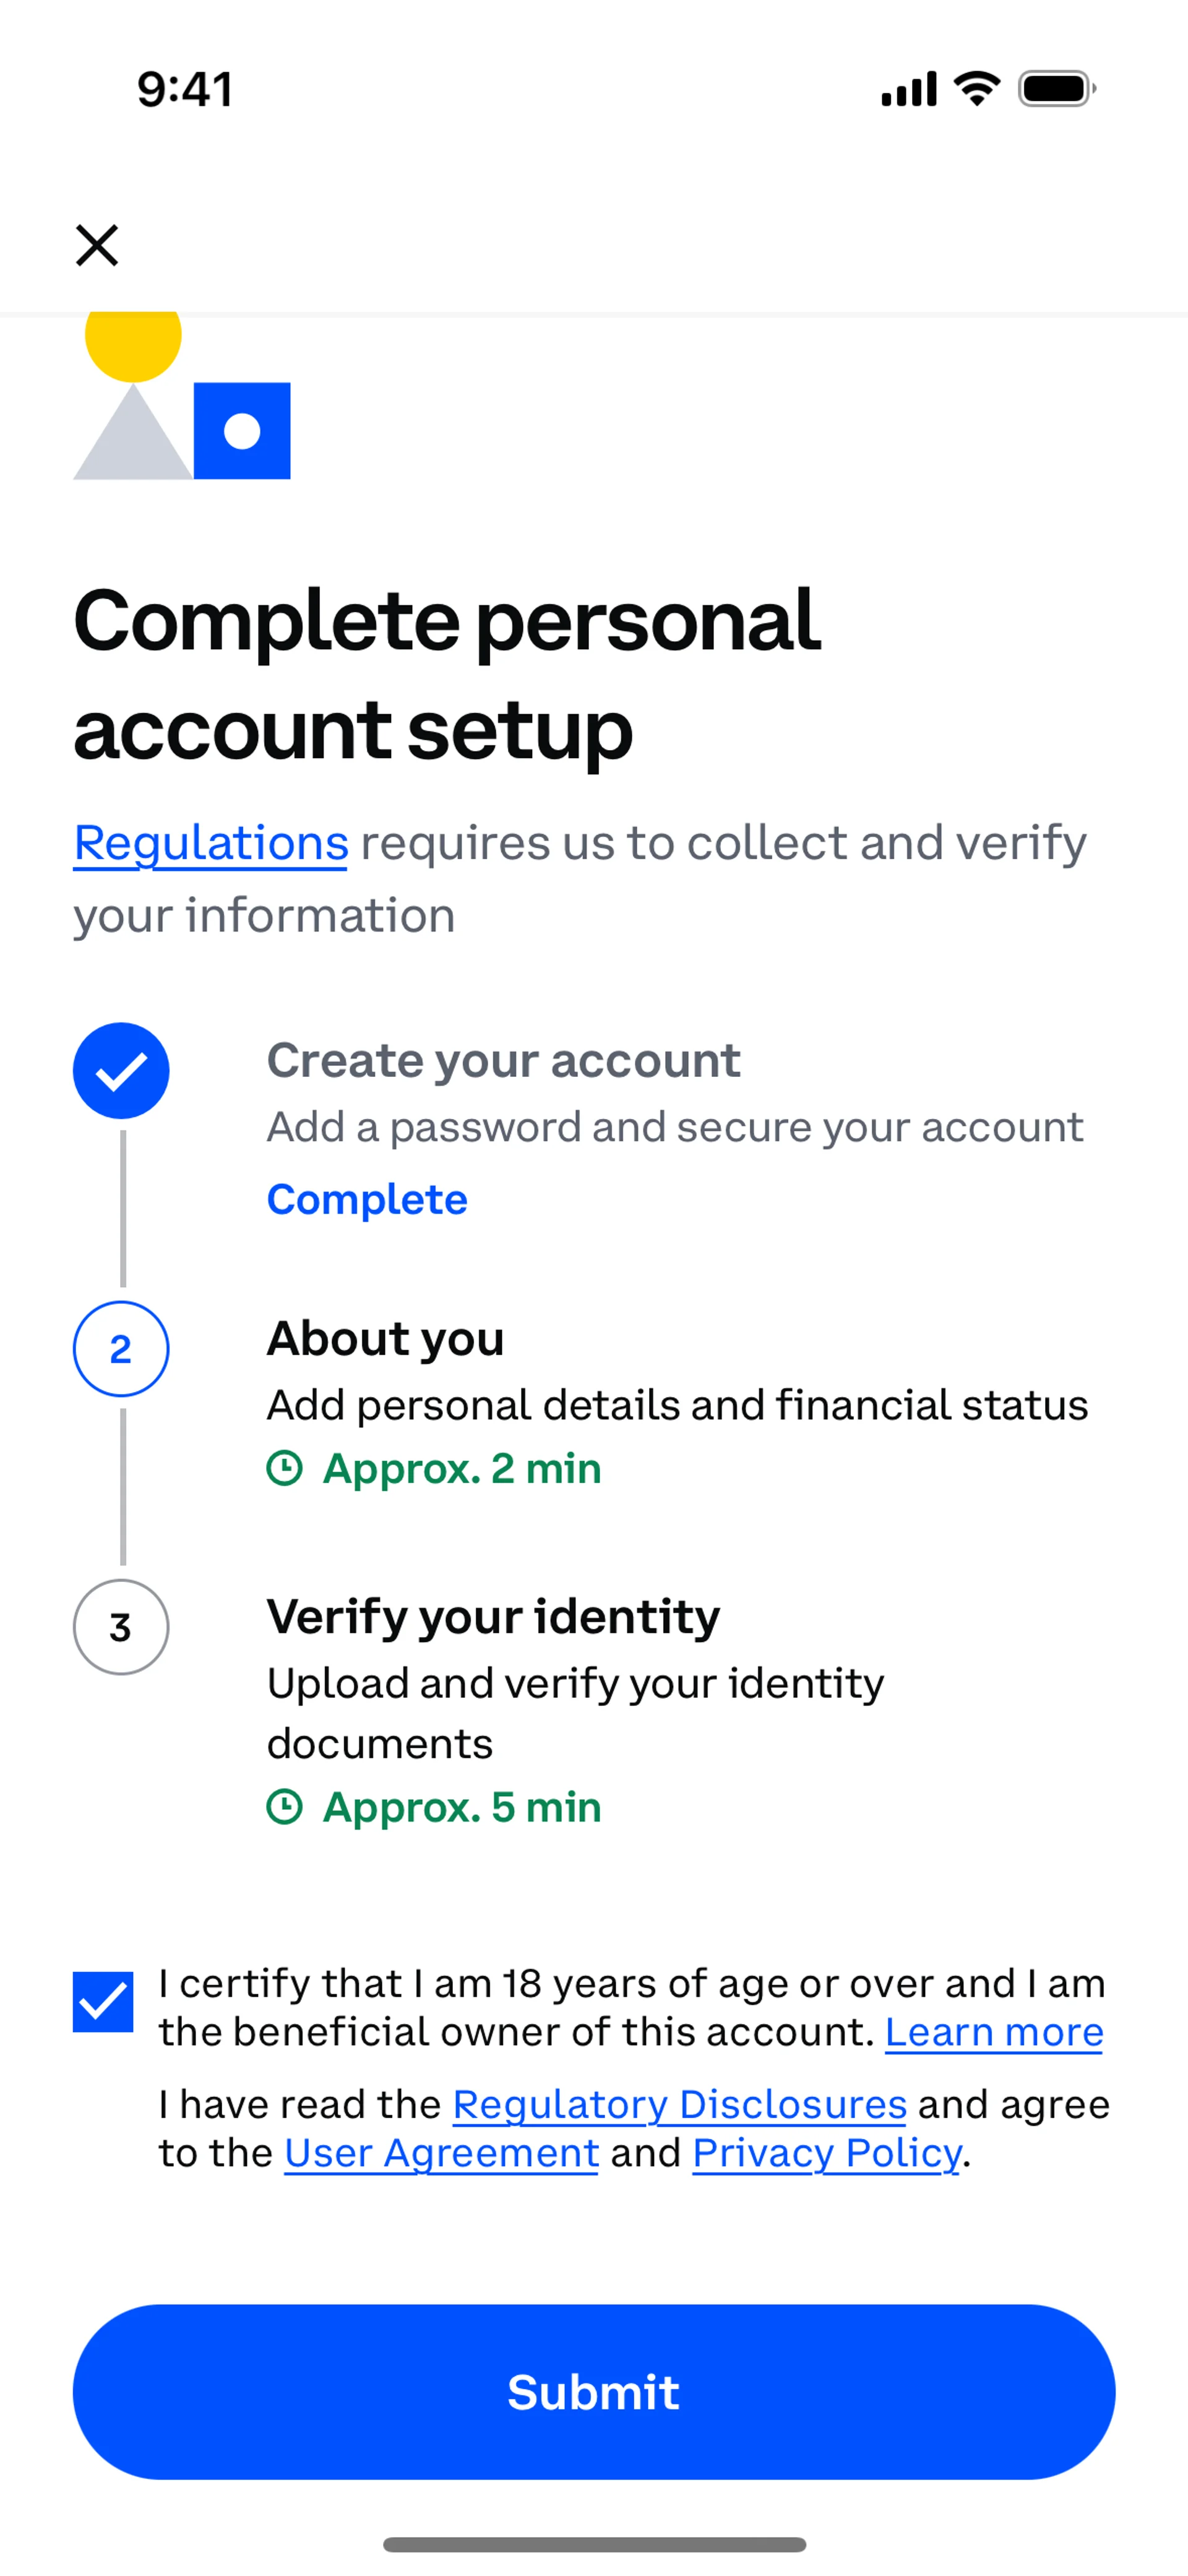Select the step 2 circle icon

pos(121,1349)
